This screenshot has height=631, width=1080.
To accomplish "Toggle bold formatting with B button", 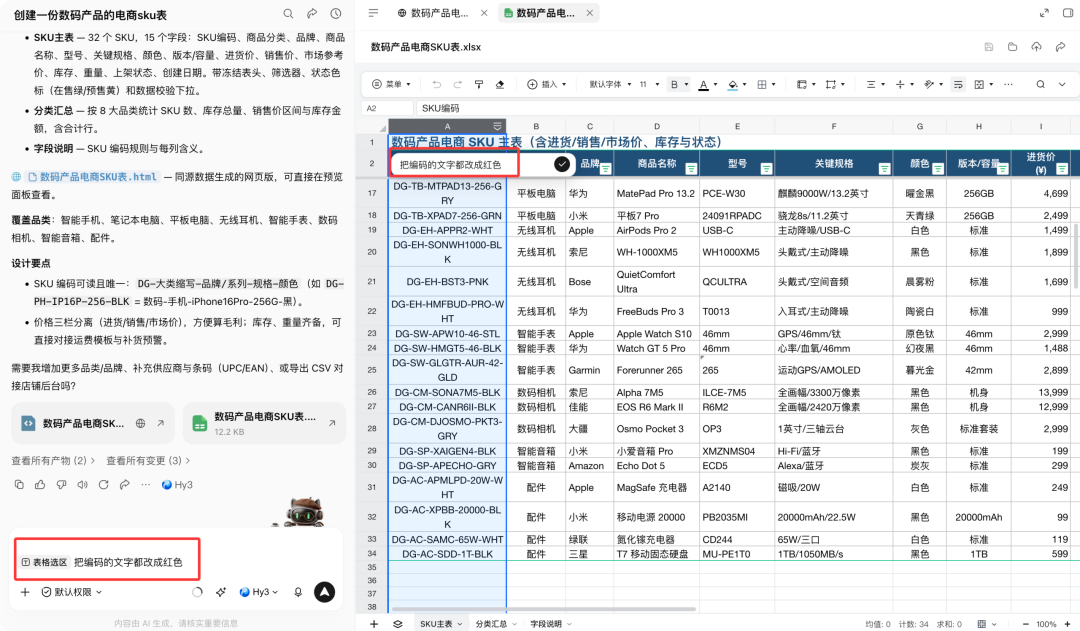I will click(674, 84).
